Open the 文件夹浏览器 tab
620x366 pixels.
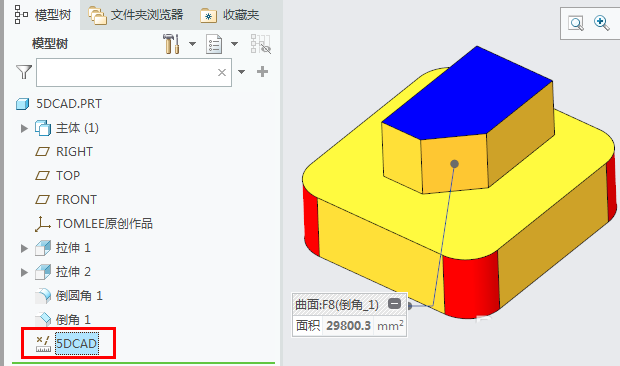point(135,15)
